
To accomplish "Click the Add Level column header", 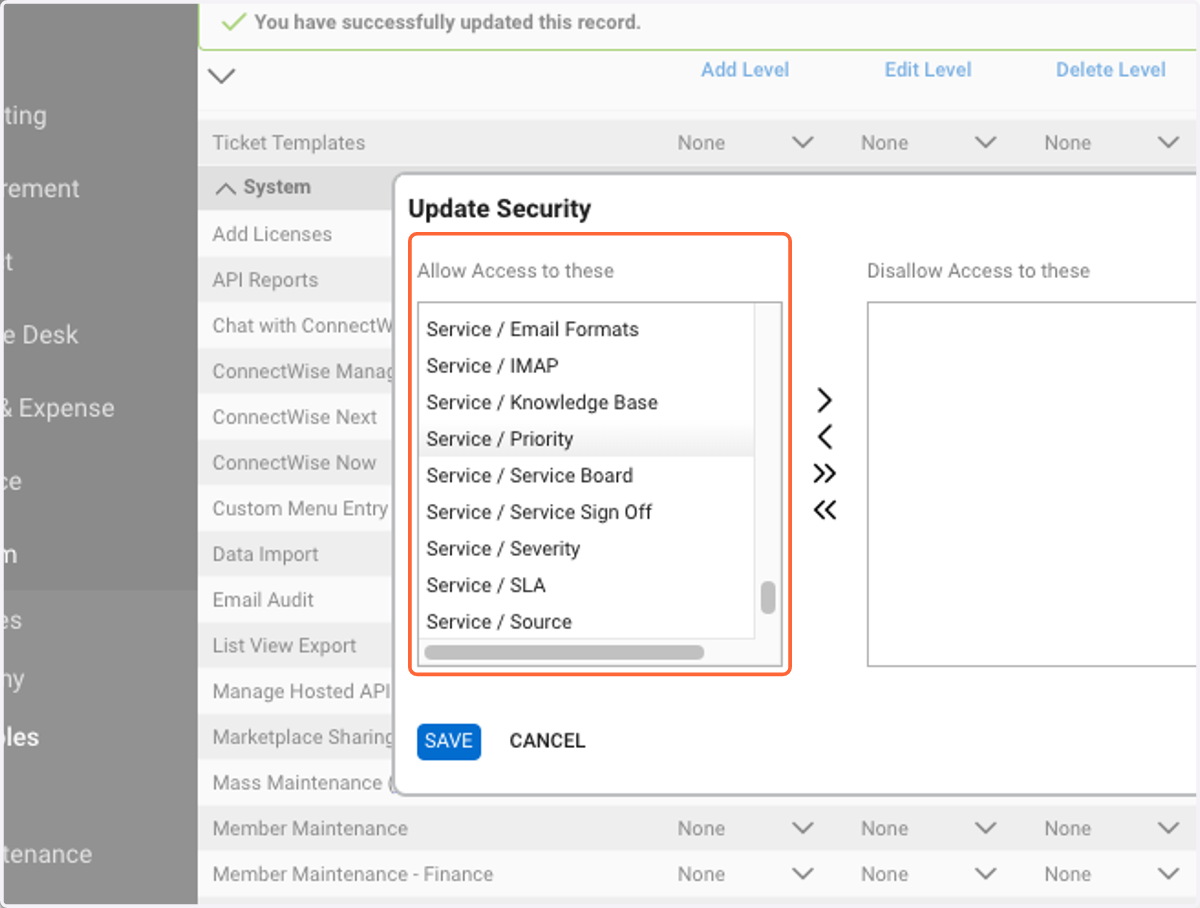I will (745, 70).
